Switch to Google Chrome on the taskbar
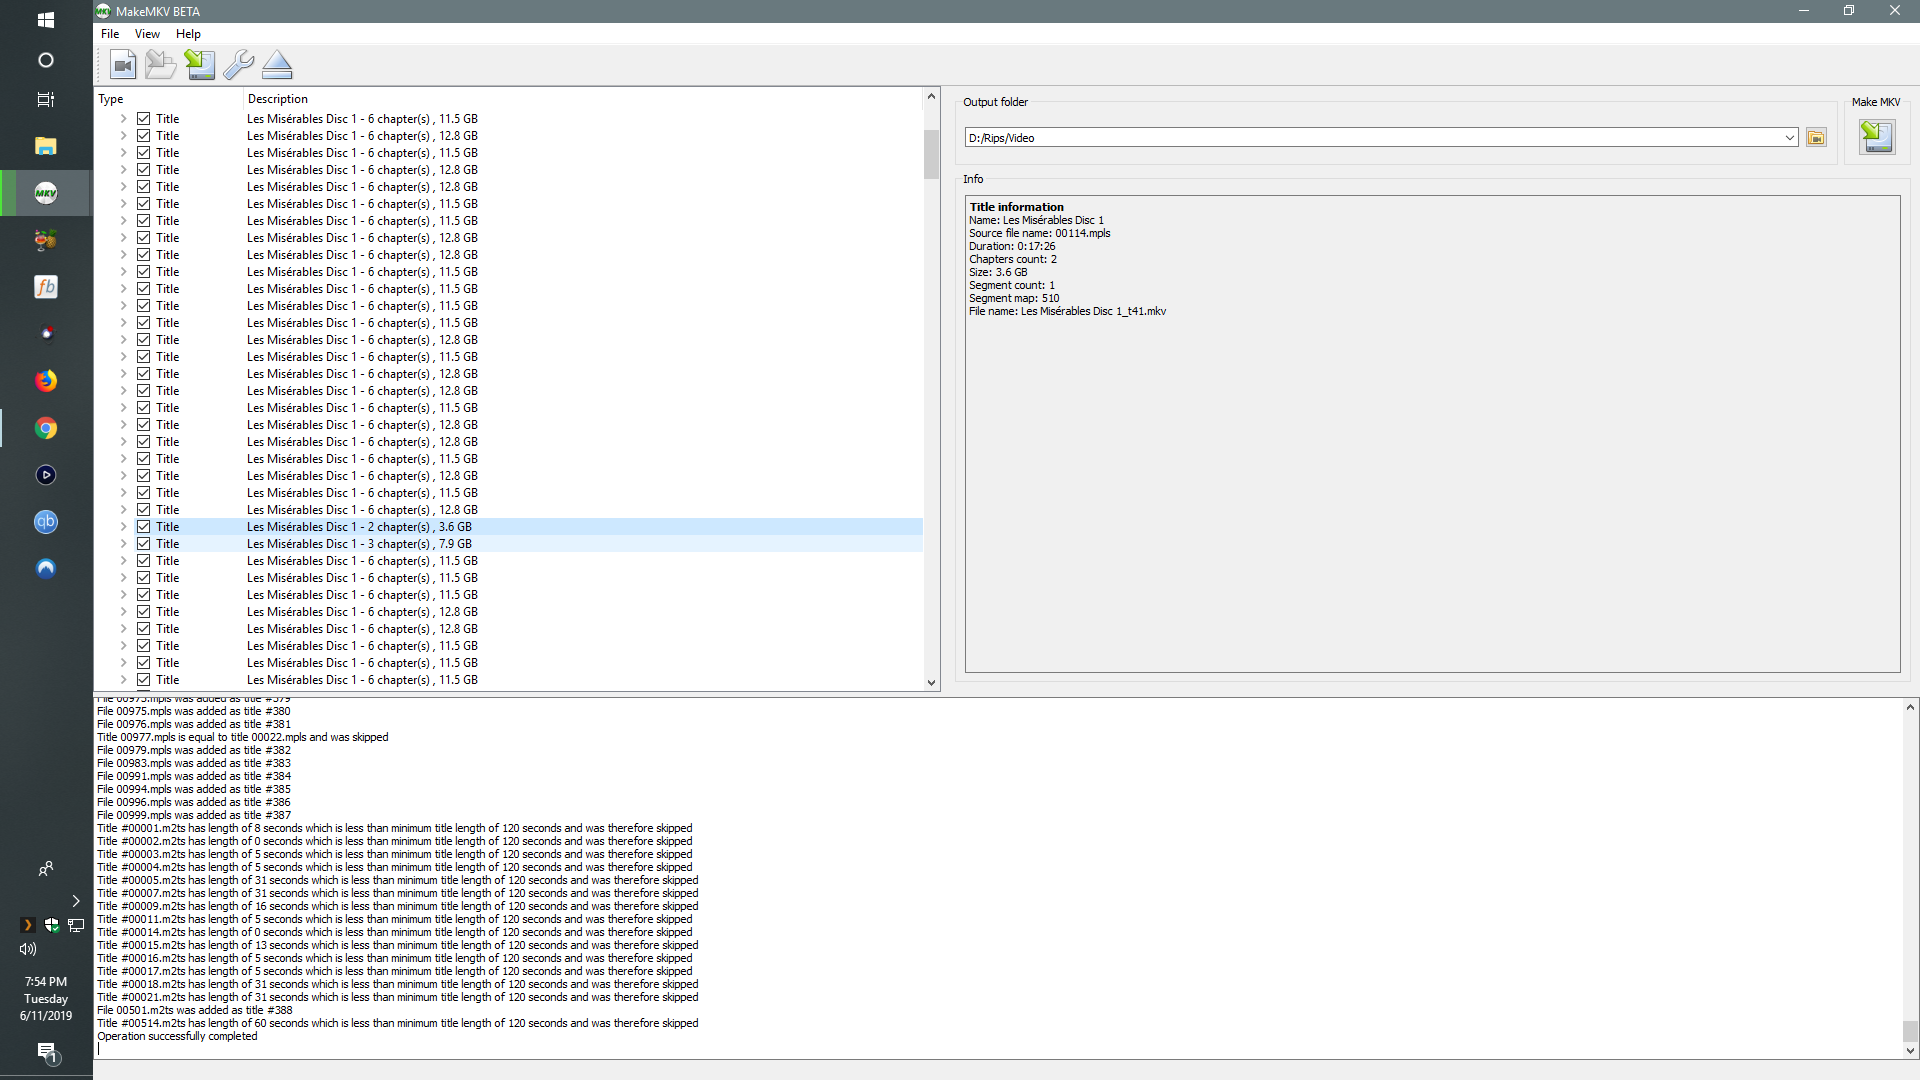Image resolution: width=1920 pixels, height=1080 pixels. (x=46, y=428)
